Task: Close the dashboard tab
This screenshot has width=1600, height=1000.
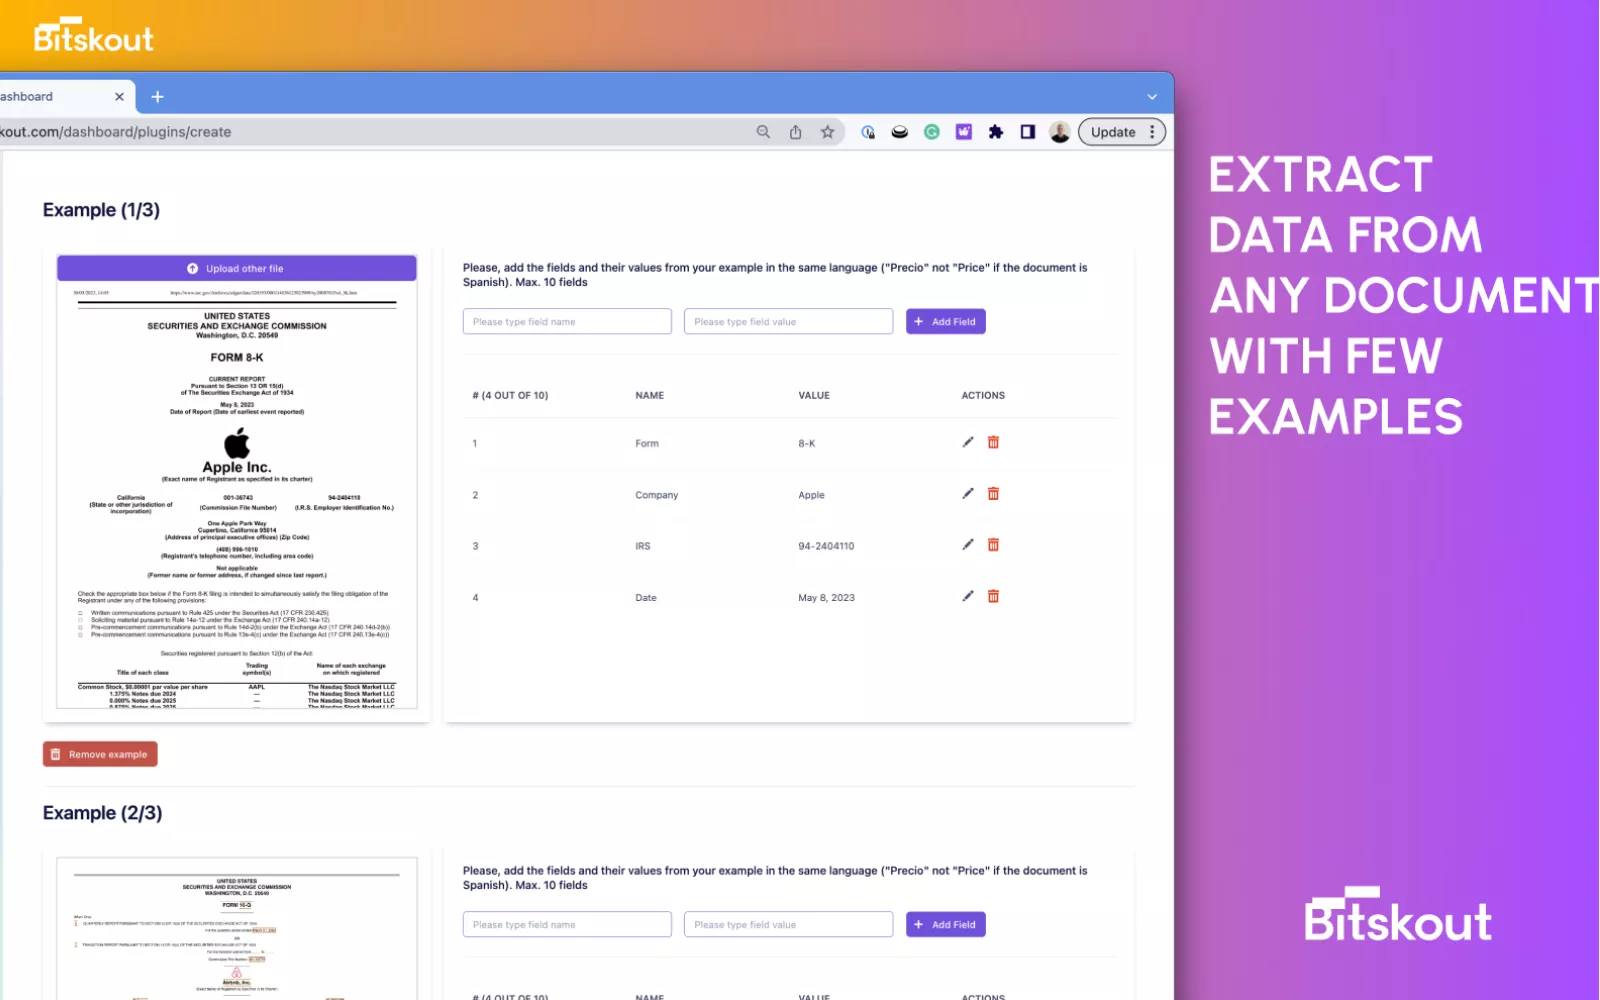Action: (119, 97)
